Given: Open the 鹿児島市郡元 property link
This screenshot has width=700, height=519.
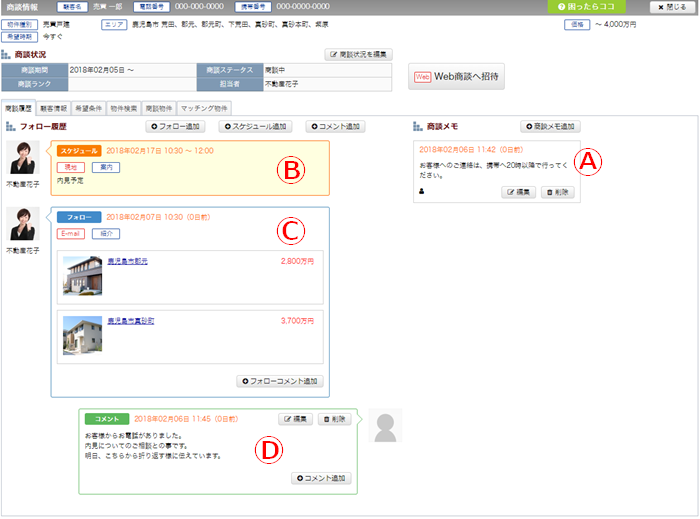Looking at the screenshot, I should pyautogui.click(x=127, y=261).
